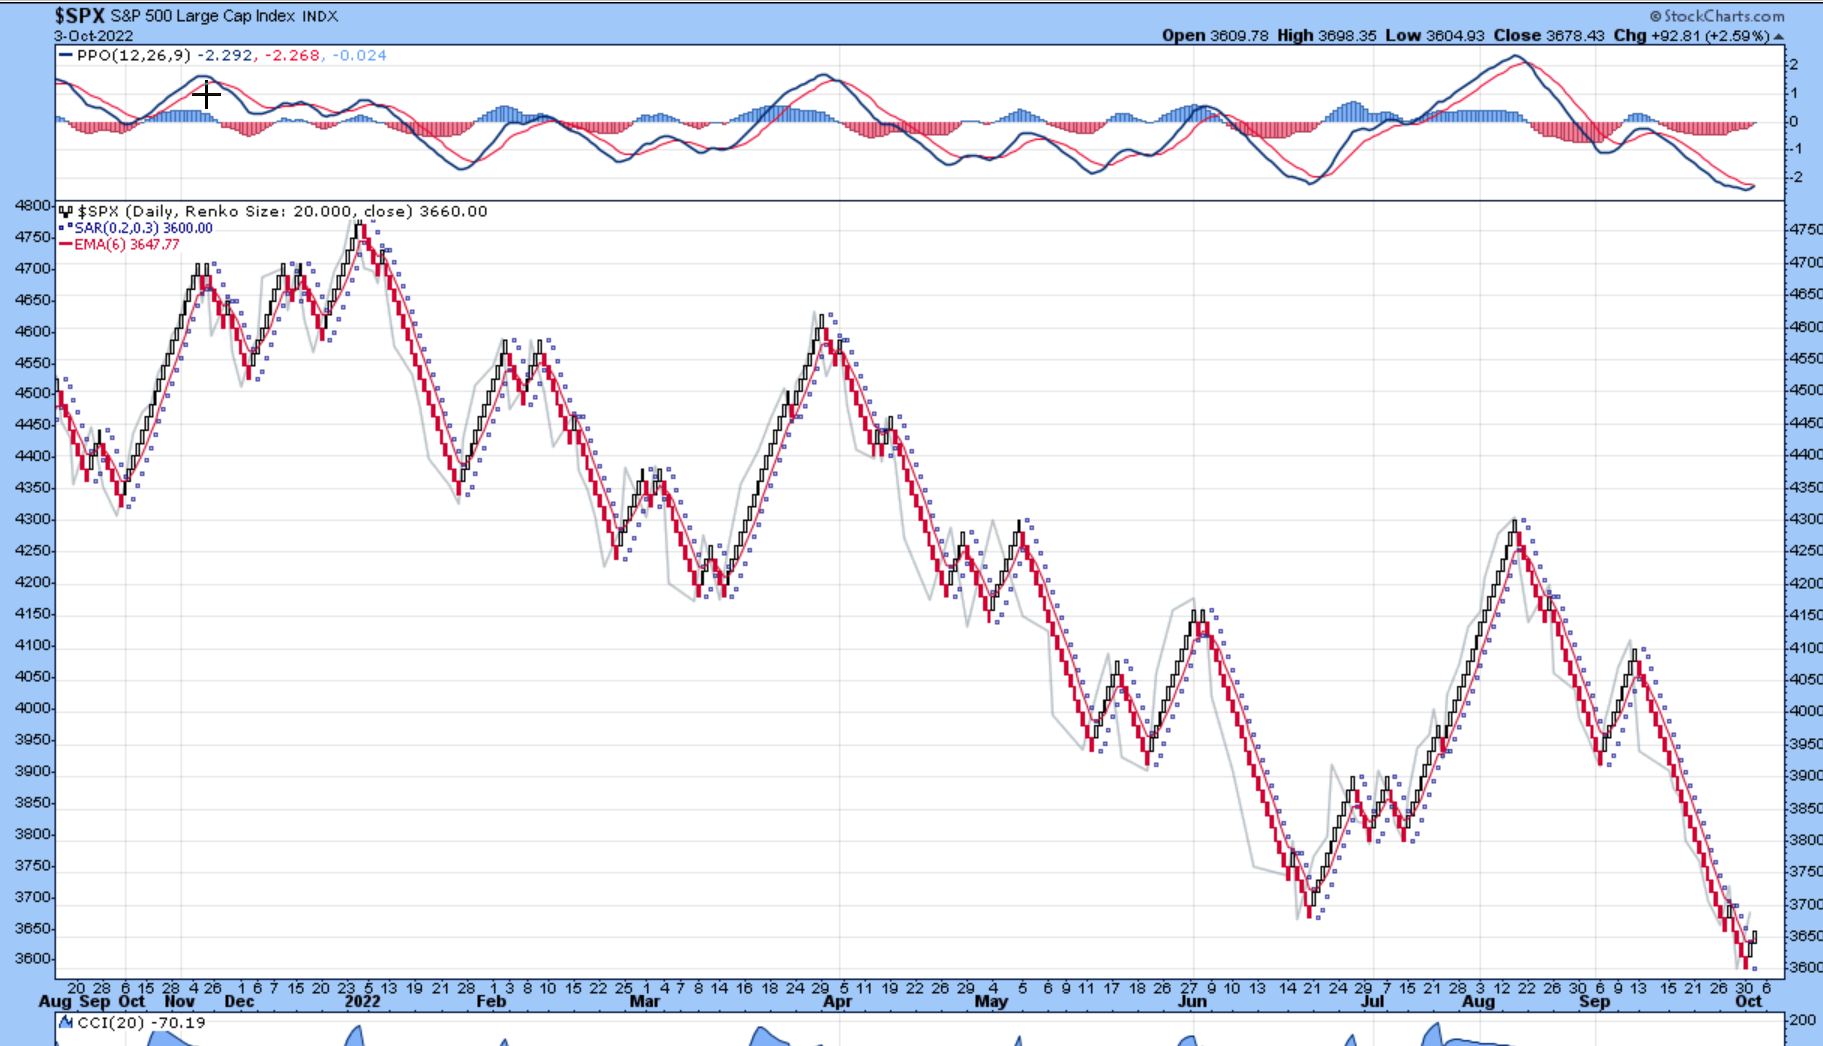Screen dimensions: 1823x1046
Task: Click the red EMA(6) legend line marker
Action: 66,244
